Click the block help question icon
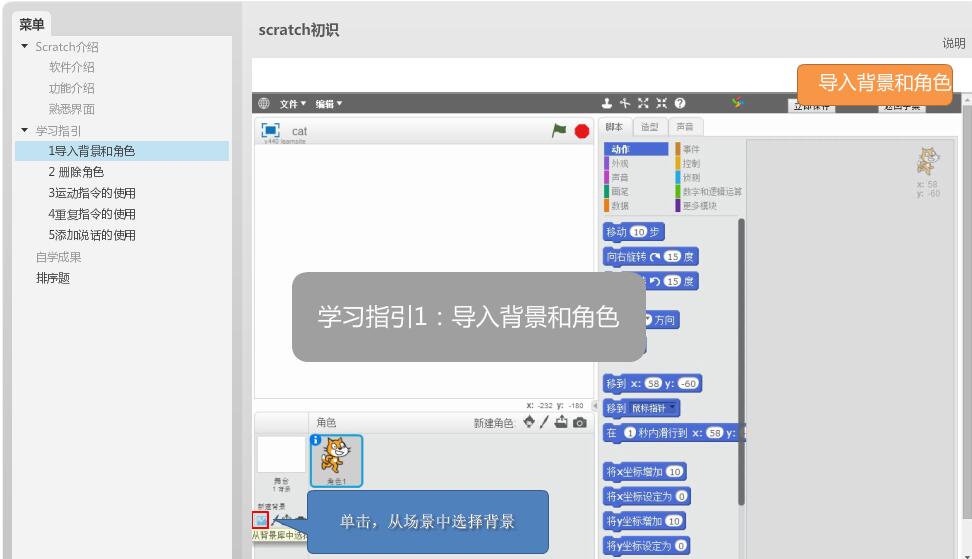972x559 pixels. tap(680, 103)
